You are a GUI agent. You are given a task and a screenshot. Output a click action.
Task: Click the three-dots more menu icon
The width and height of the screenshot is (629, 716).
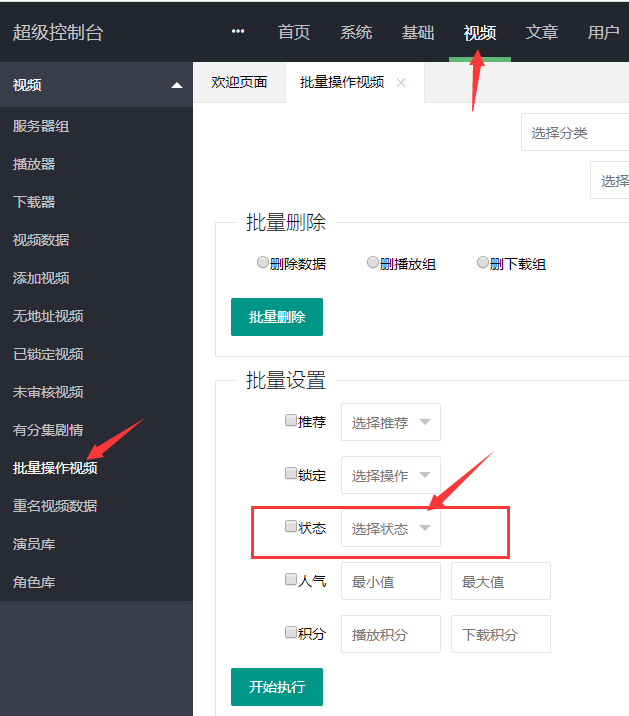(x=238, y=32)
